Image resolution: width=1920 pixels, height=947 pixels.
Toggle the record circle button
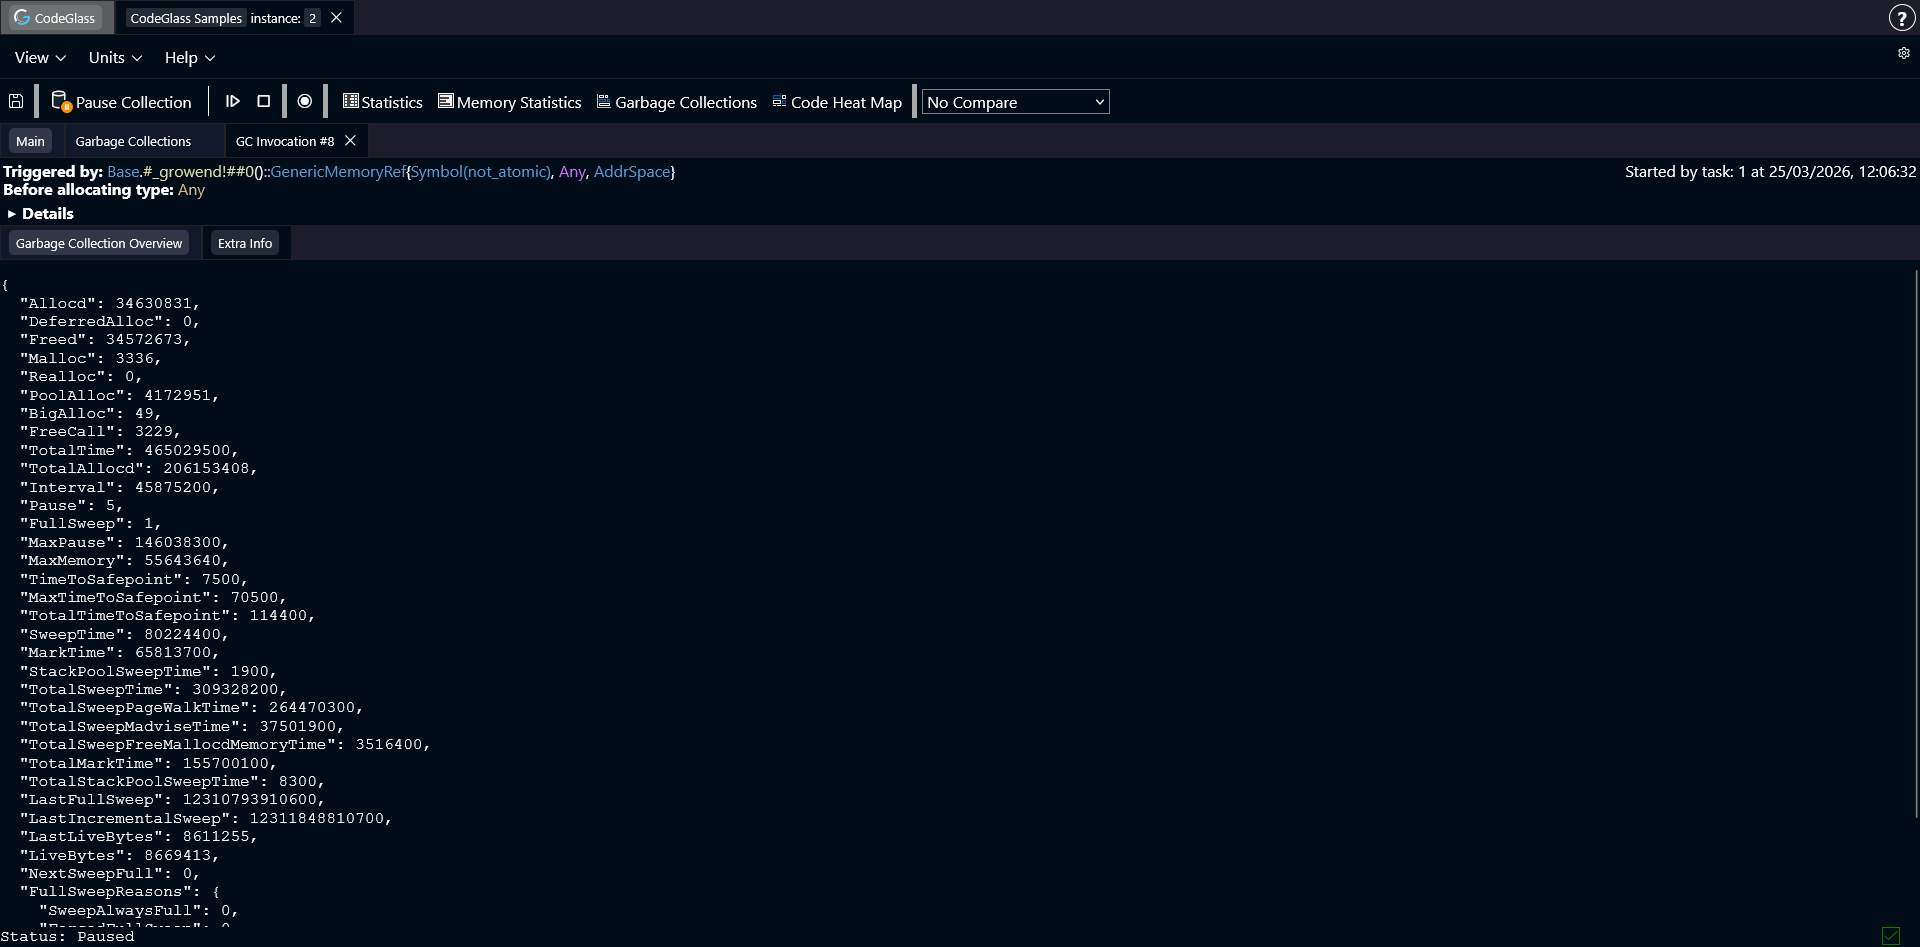tap(305, 102)
